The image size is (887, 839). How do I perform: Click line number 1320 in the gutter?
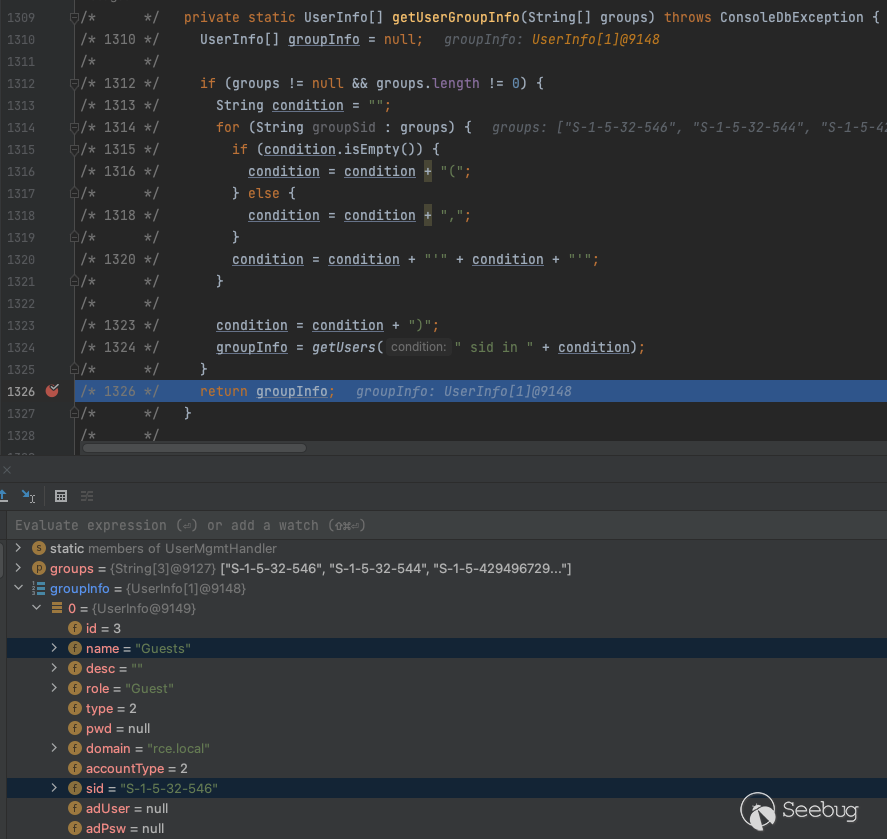point(21,260)
